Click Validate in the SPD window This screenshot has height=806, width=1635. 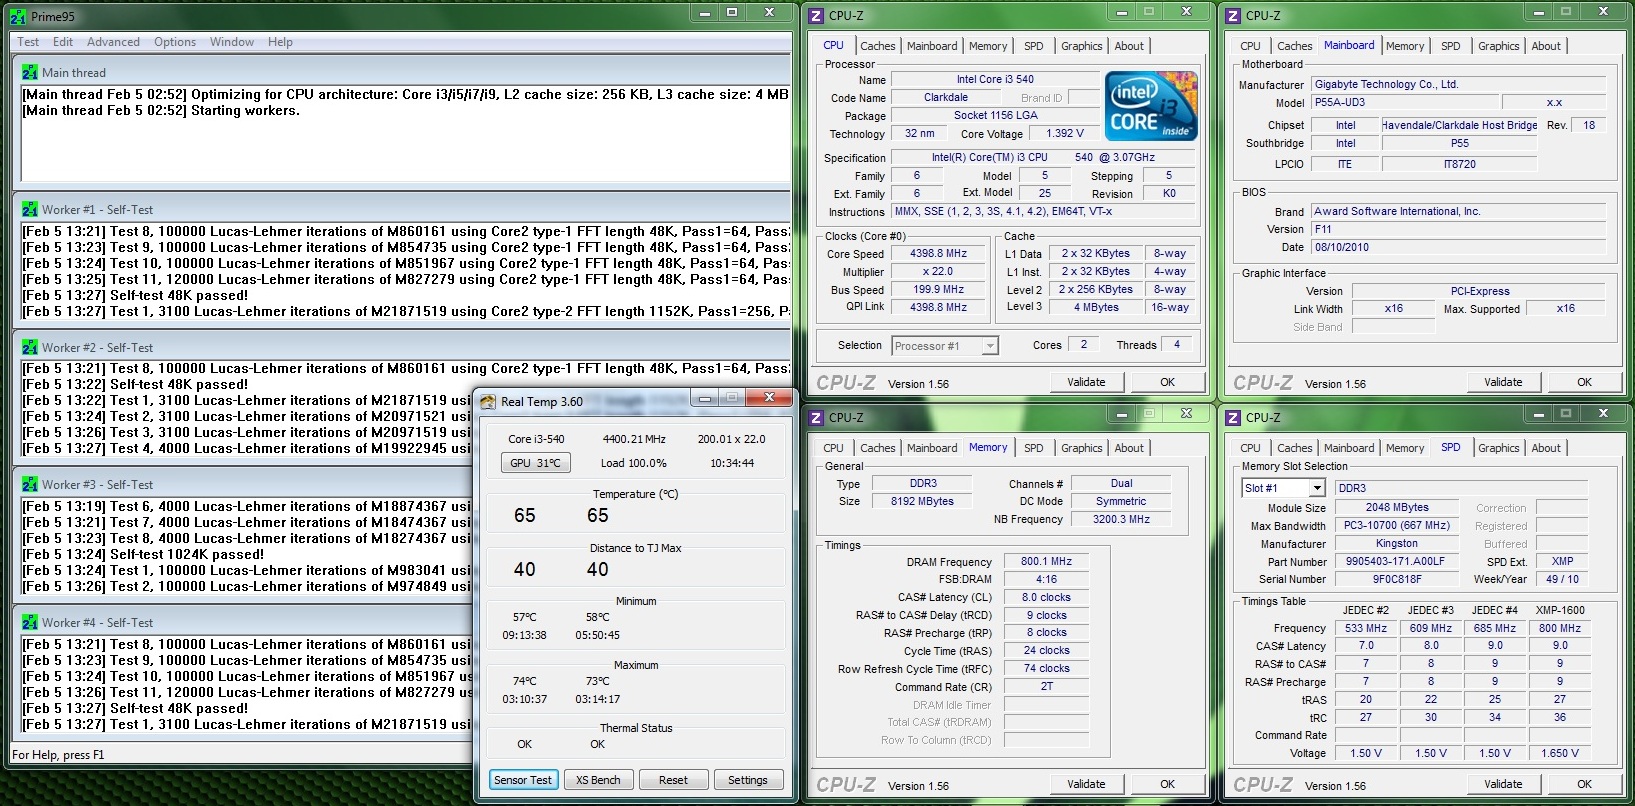tap(1503, 784)
